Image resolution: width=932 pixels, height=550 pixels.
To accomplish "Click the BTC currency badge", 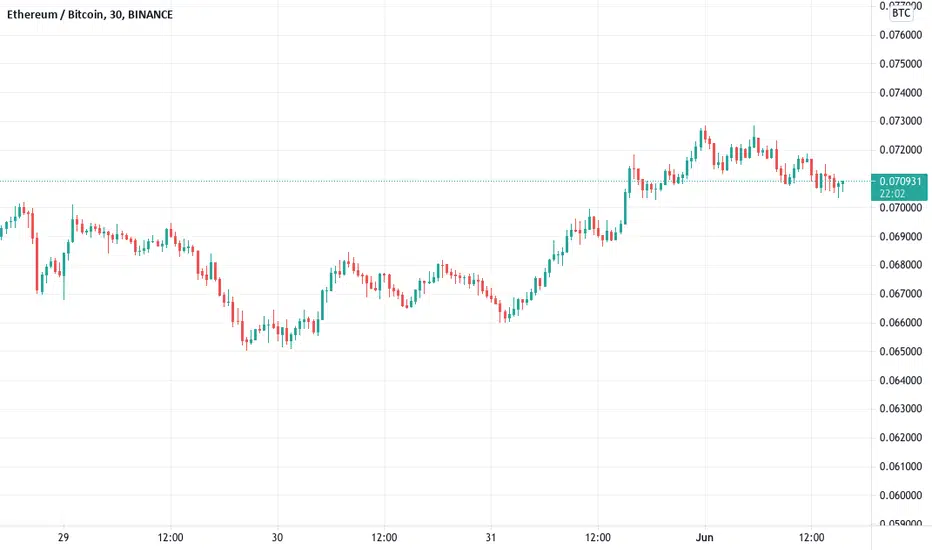I will (901, 13).
